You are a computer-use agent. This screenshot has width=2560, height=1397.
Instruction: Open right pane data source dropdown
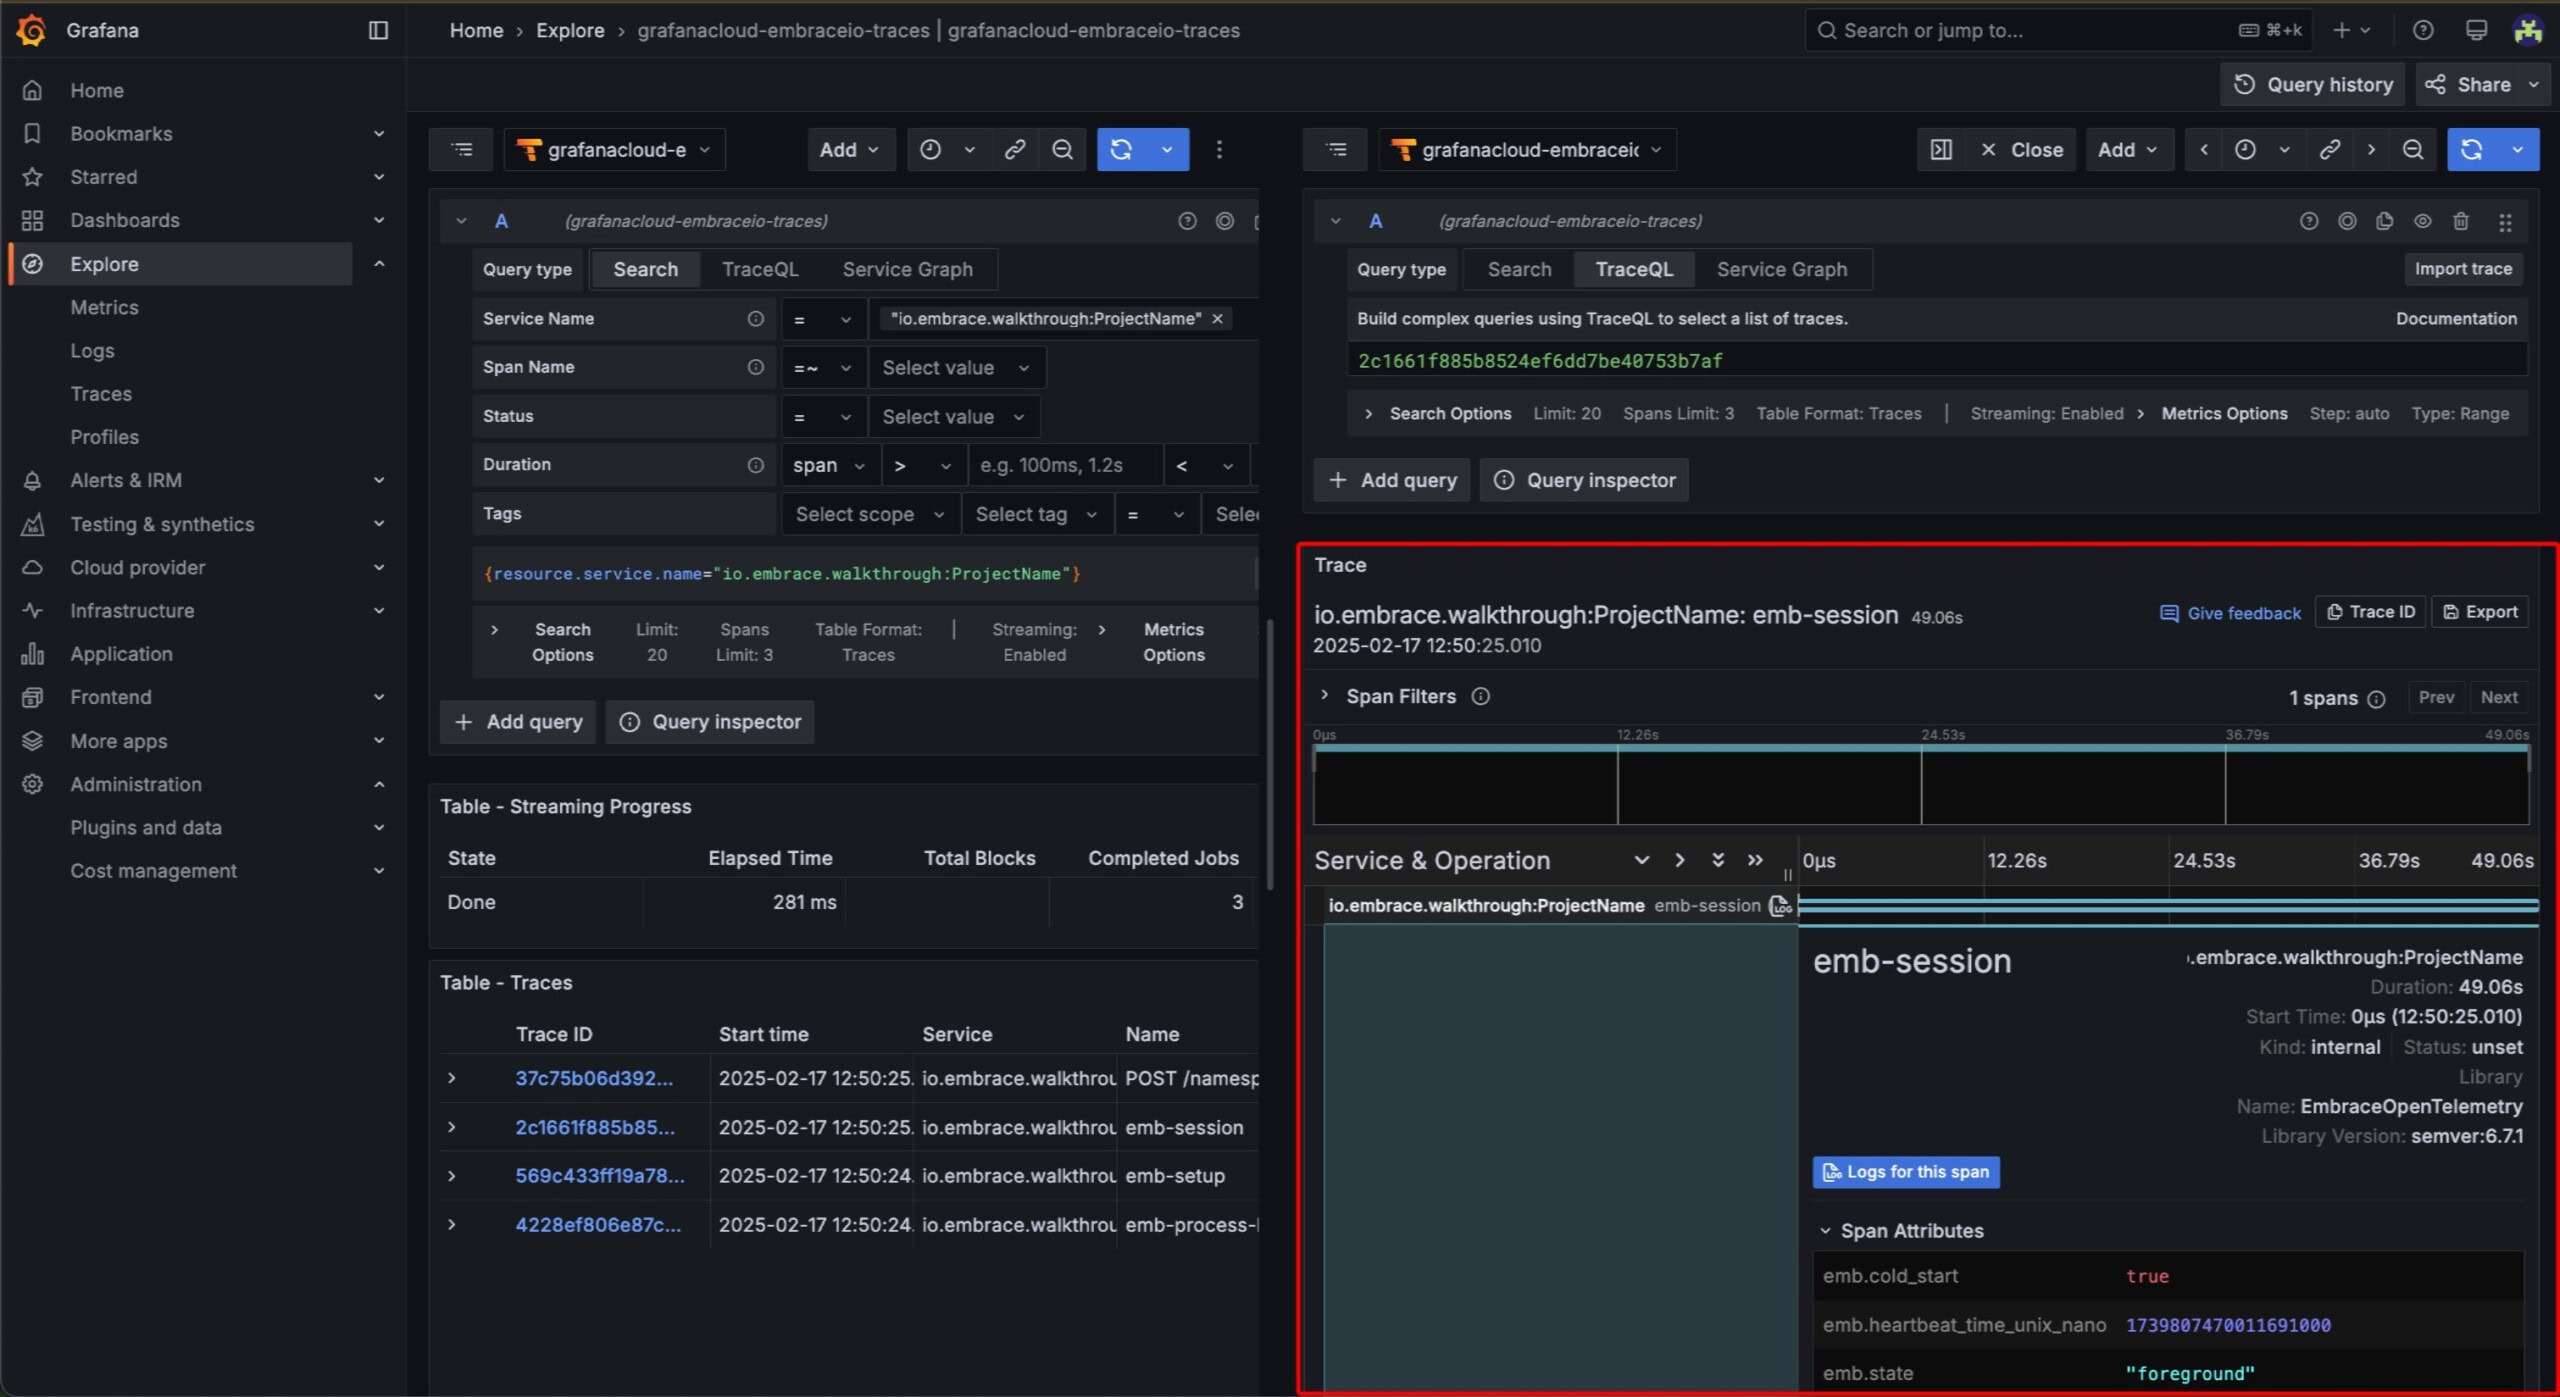1528,149
